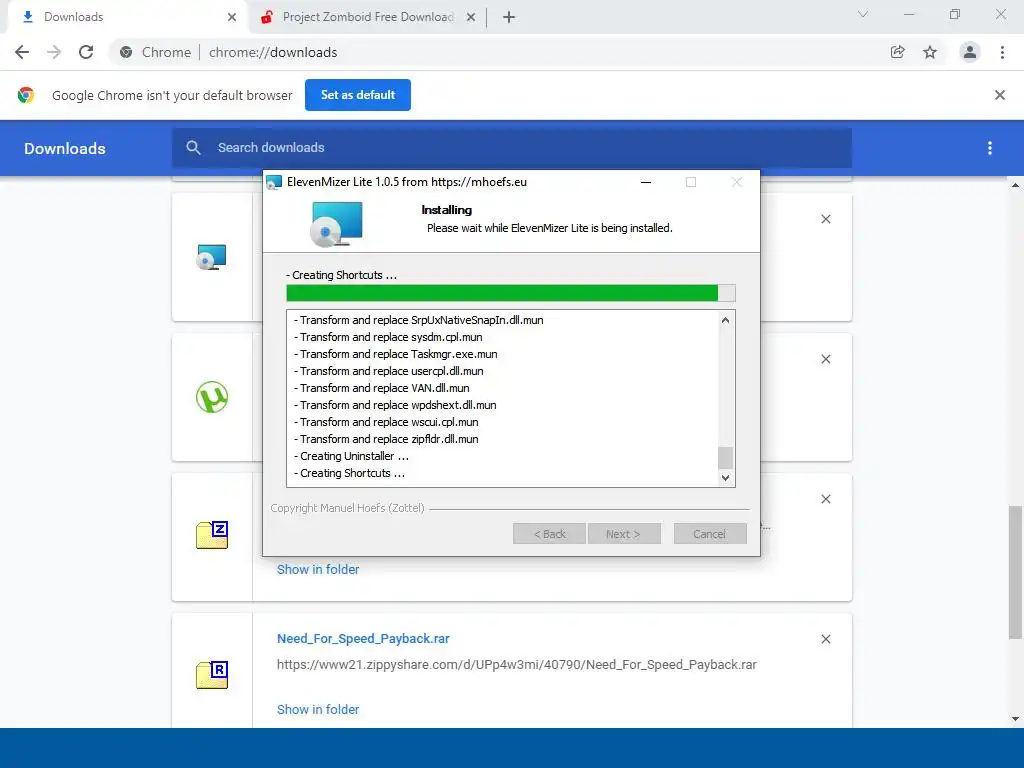Click the uTorrent file icon
1024x768 pixels.
click(x=212, y=397)
